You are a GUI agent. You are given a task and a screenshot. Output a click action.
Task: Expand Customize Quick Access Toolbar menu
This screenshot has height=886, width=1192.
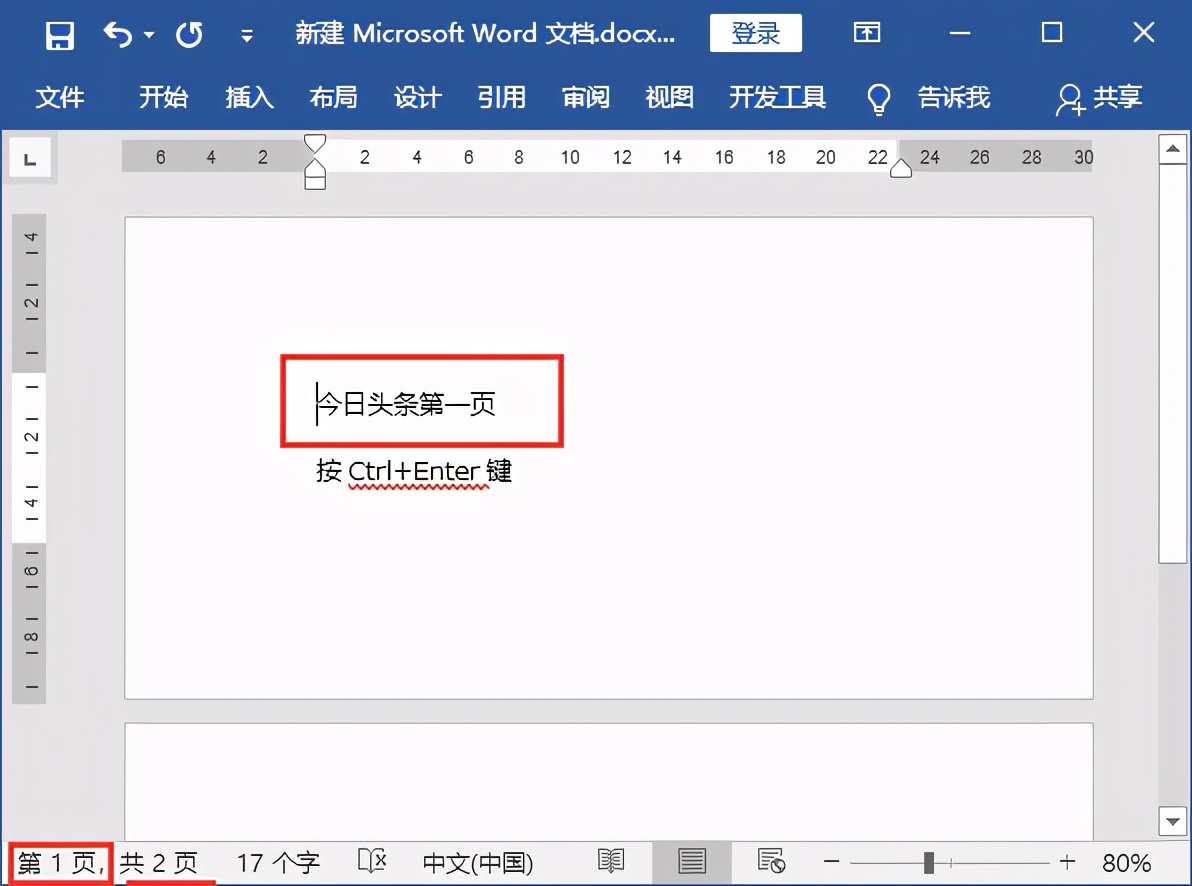247,36
